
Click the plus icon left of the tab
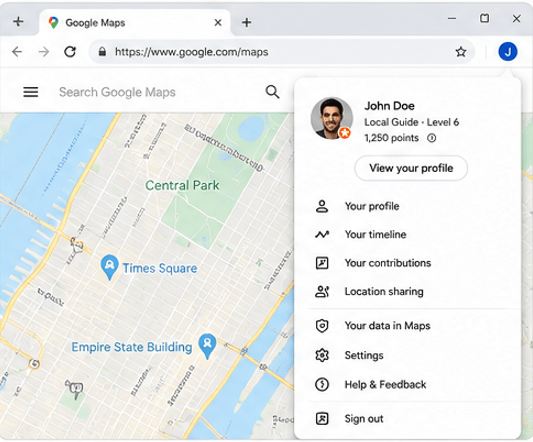tap(18, 22)
